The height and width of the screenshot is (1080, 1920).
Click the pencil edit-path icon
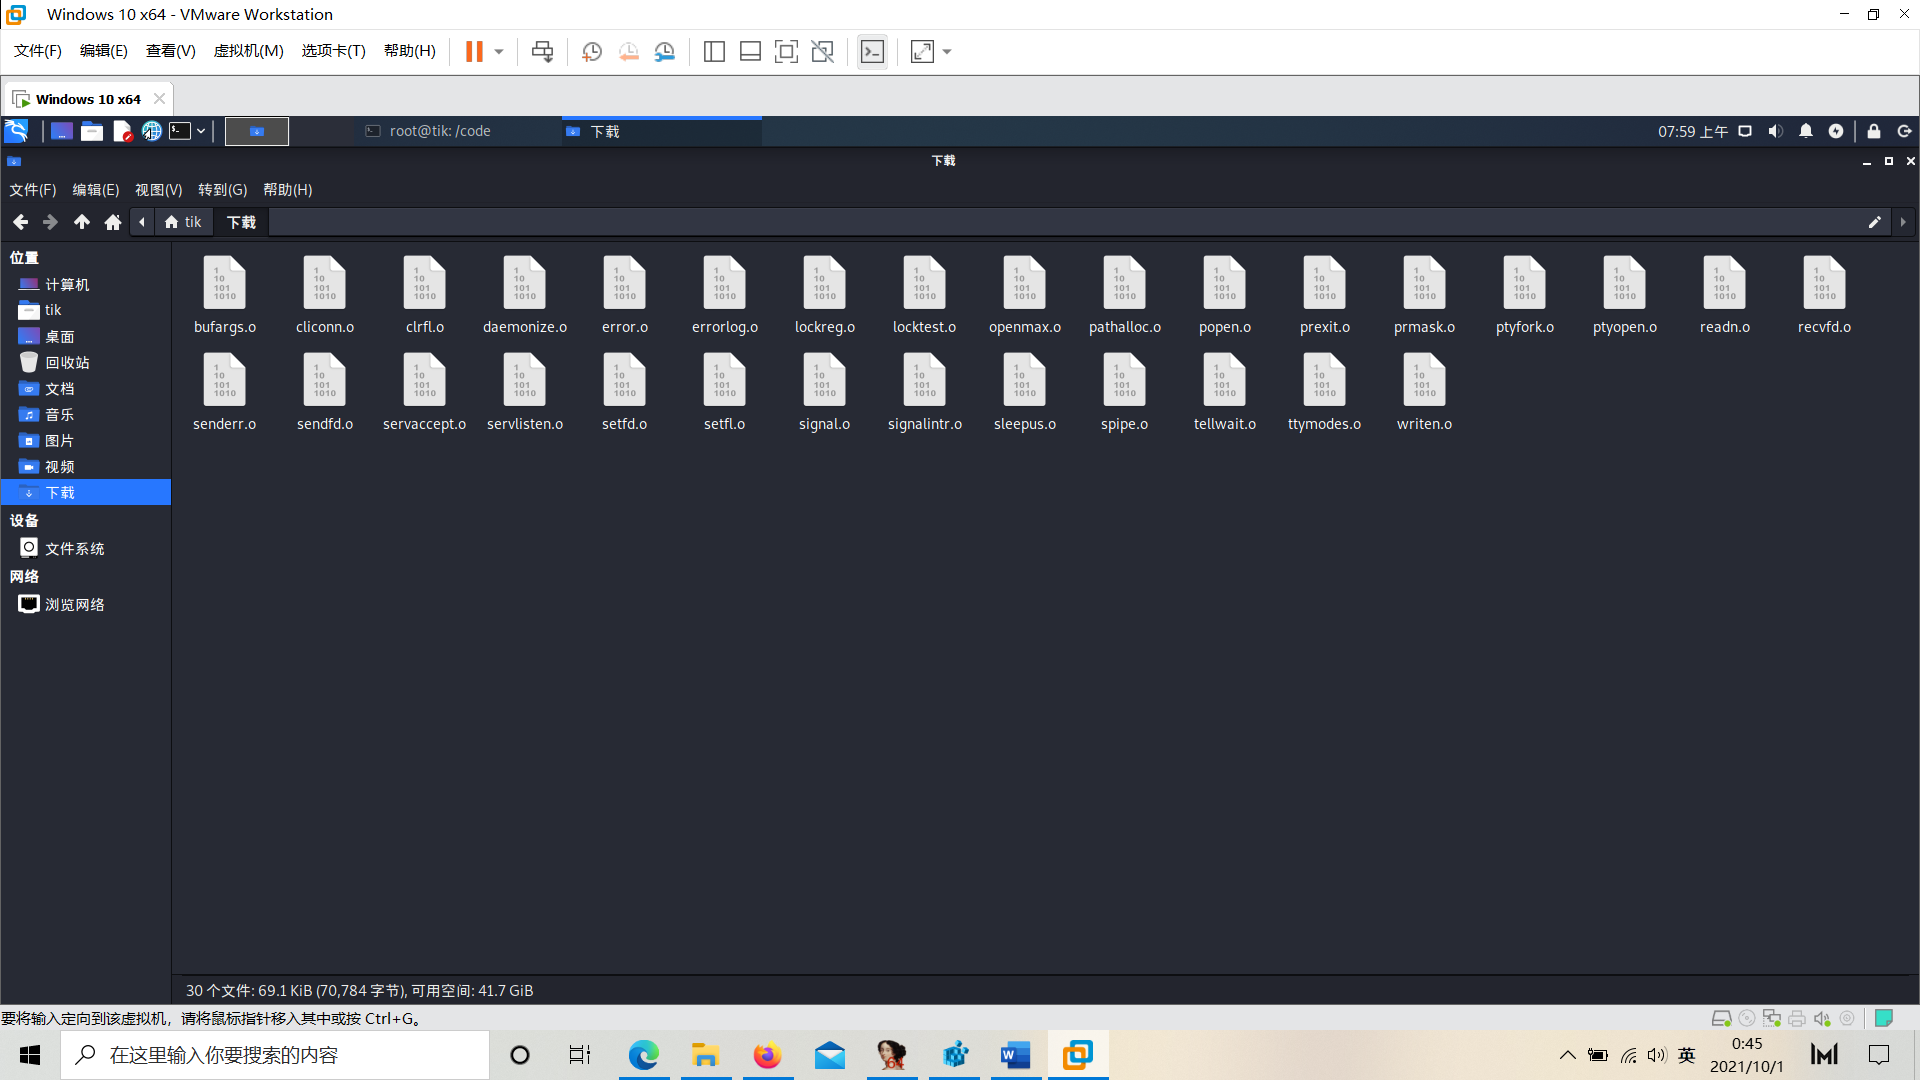pos(1874,222)
